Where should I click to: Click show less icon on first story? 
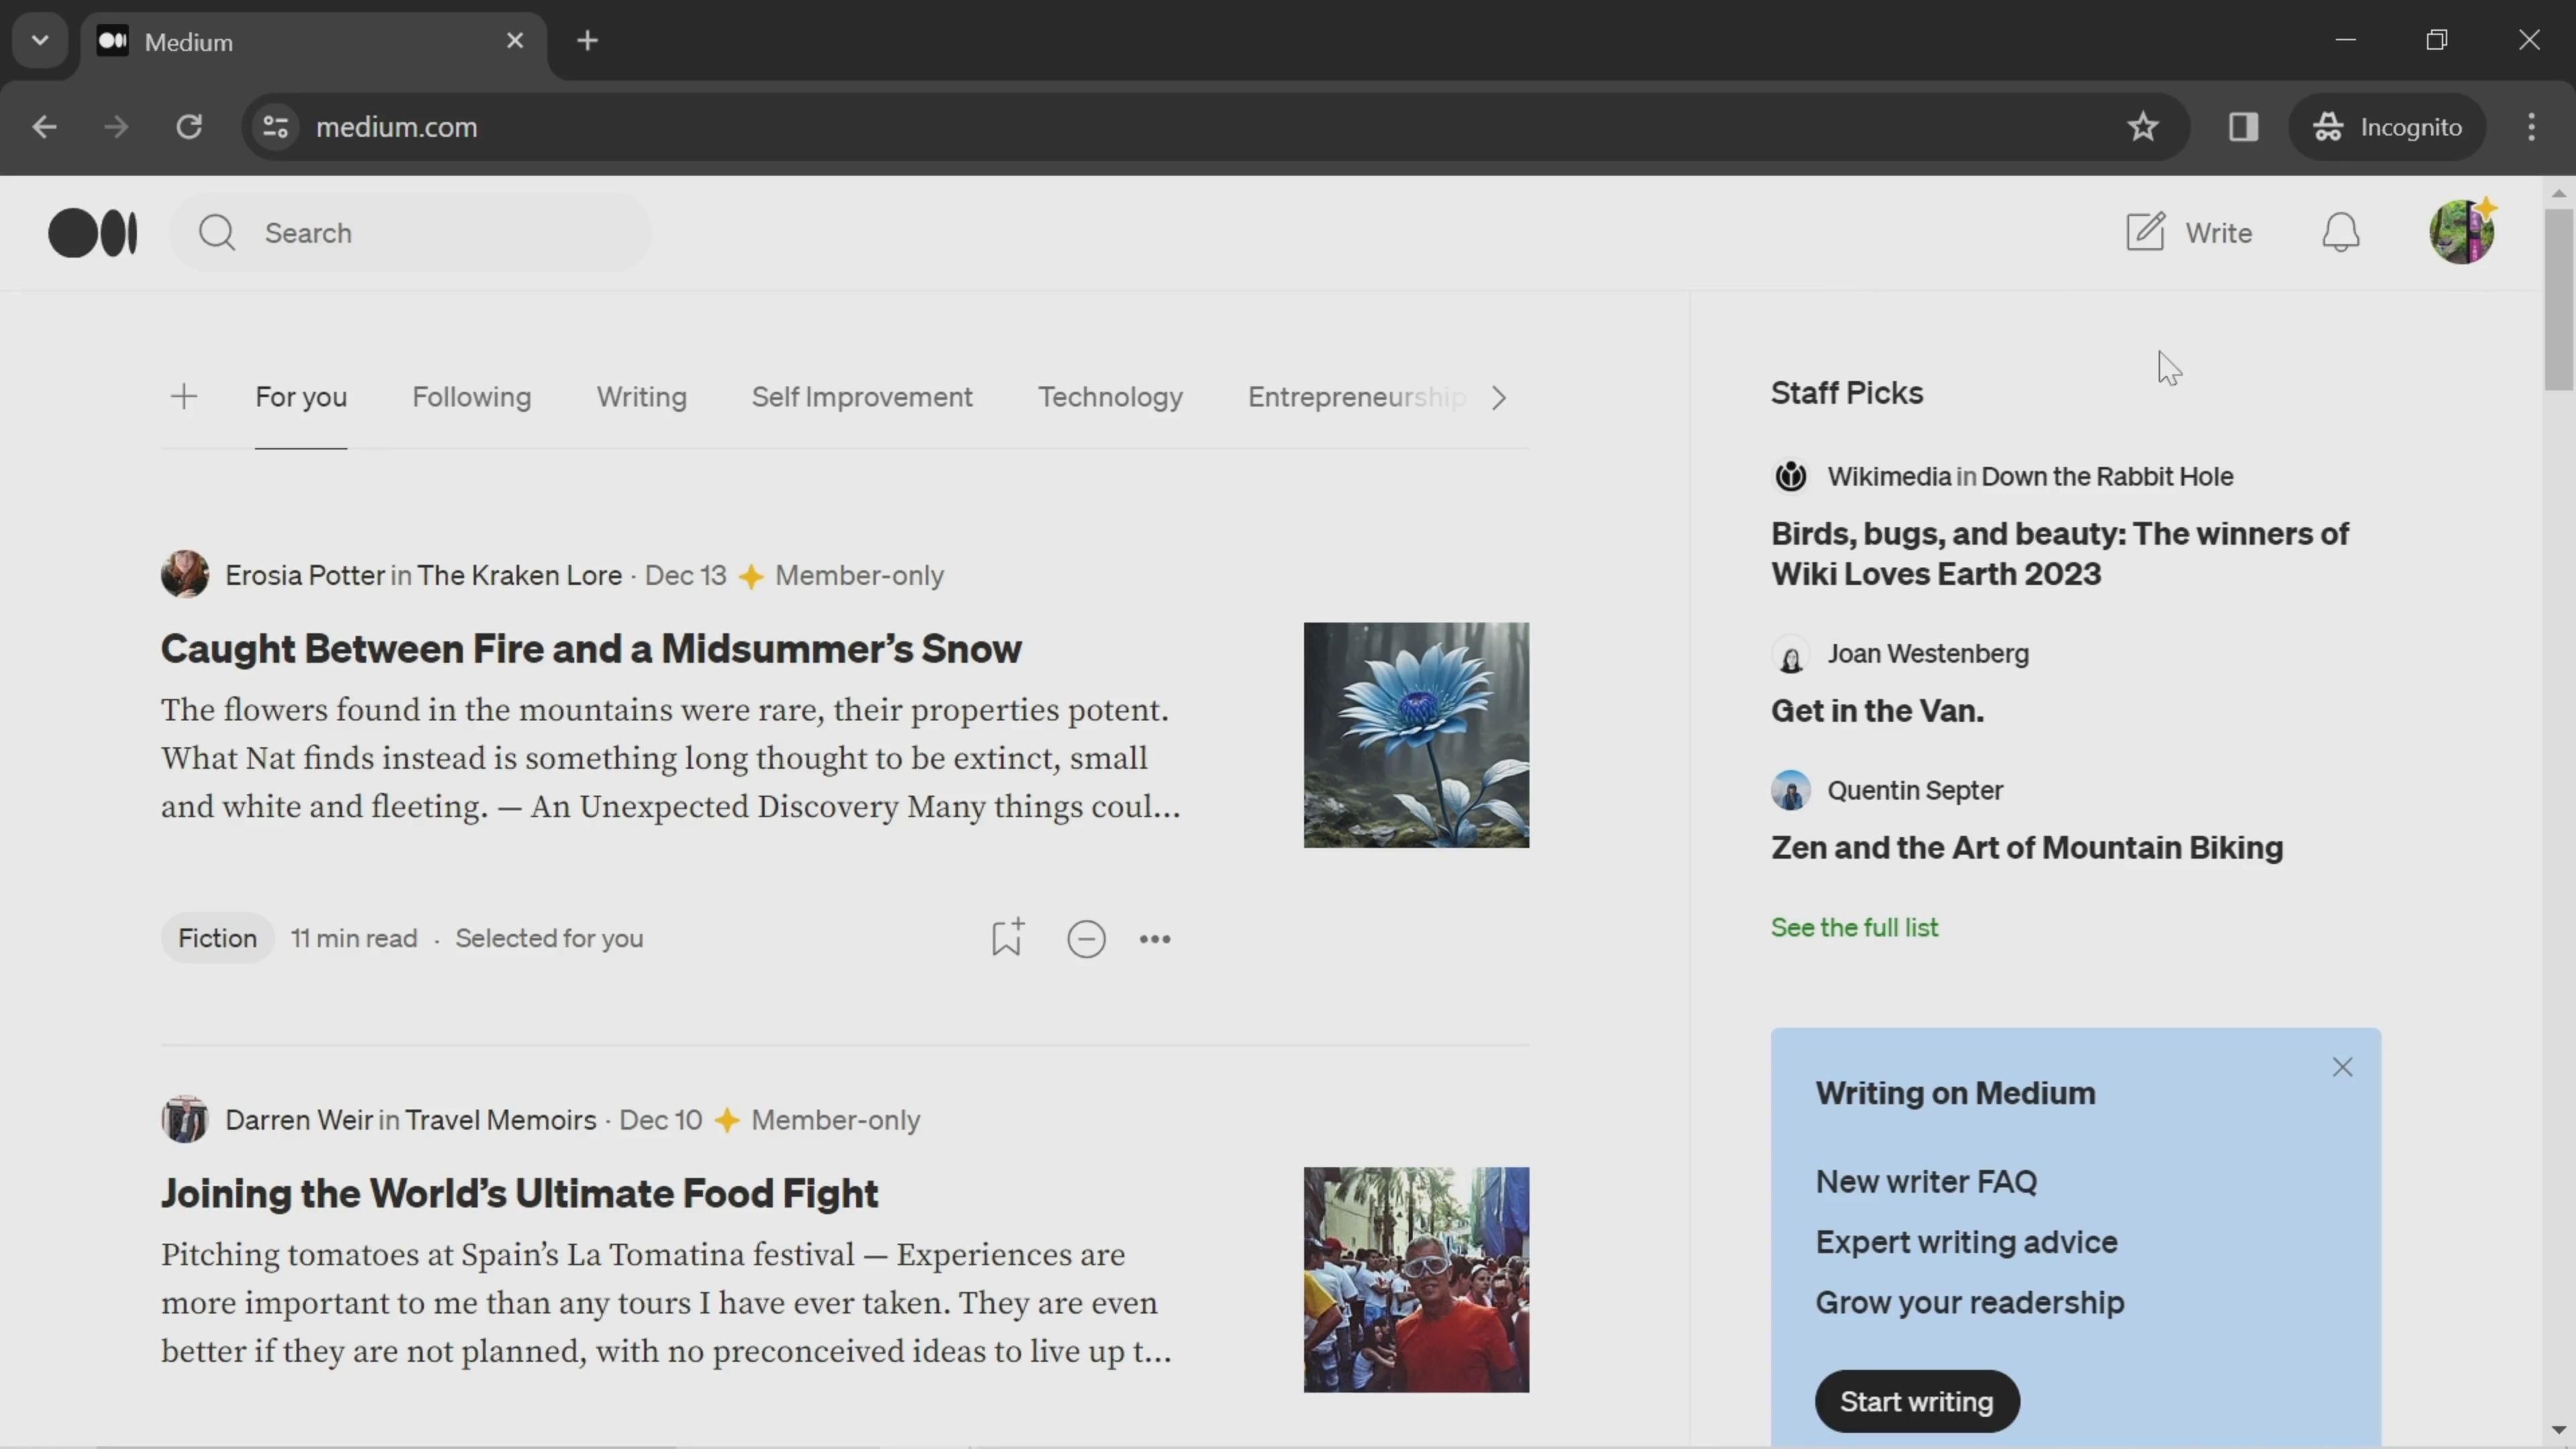point(1086,939)
